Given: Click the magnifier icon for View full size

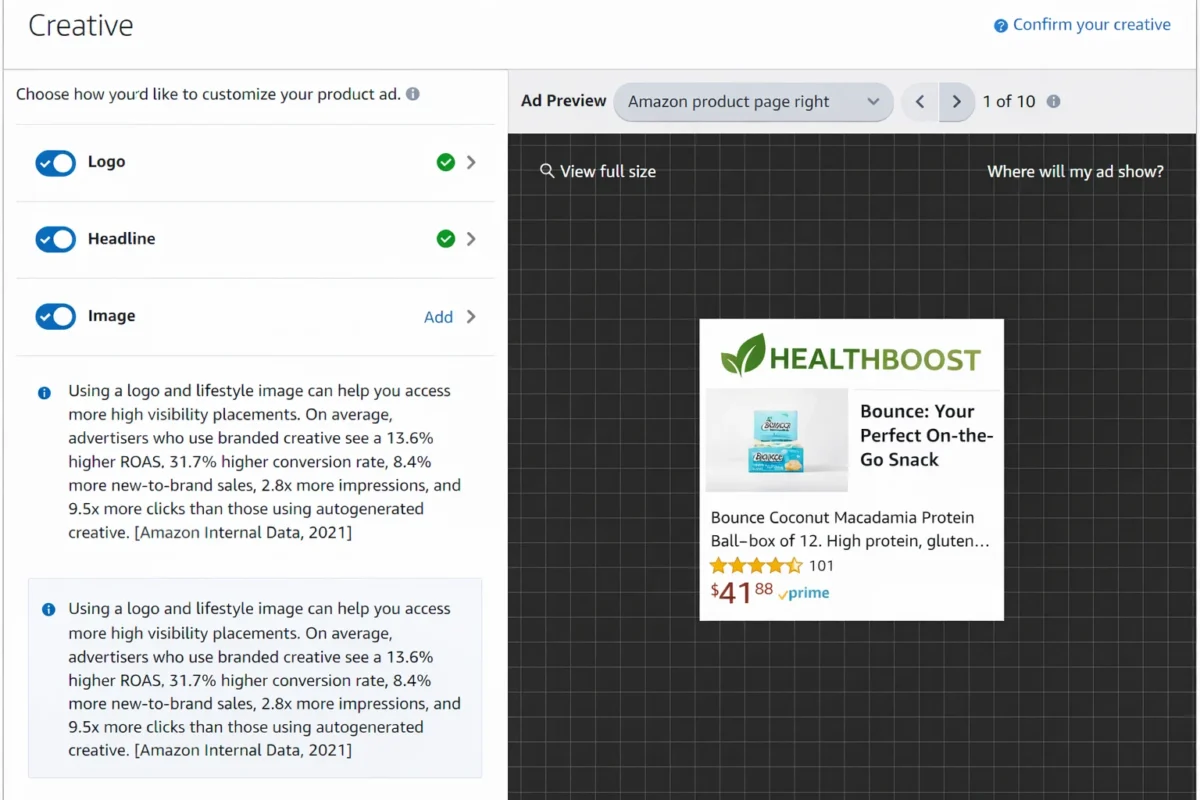Looking at the screenshot, I should click(x=547, y=171).
